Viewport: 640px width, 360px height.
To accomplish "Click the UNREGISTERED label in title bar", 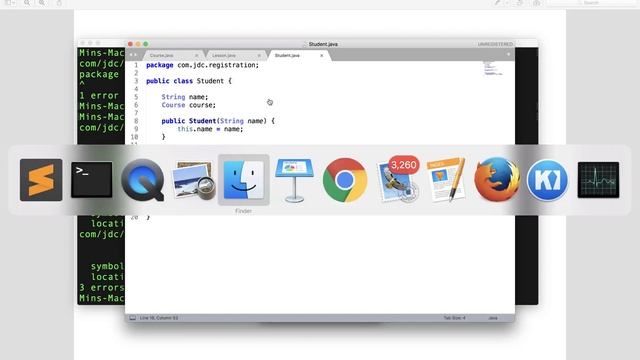I will point(495,44).
